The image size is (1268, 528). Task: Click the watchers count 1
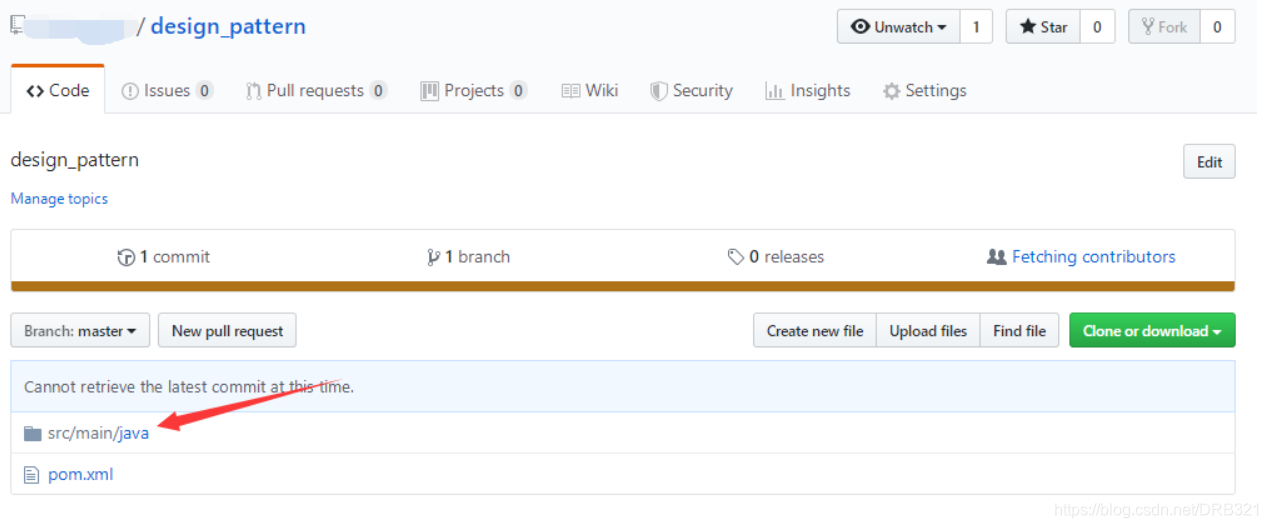976,27
